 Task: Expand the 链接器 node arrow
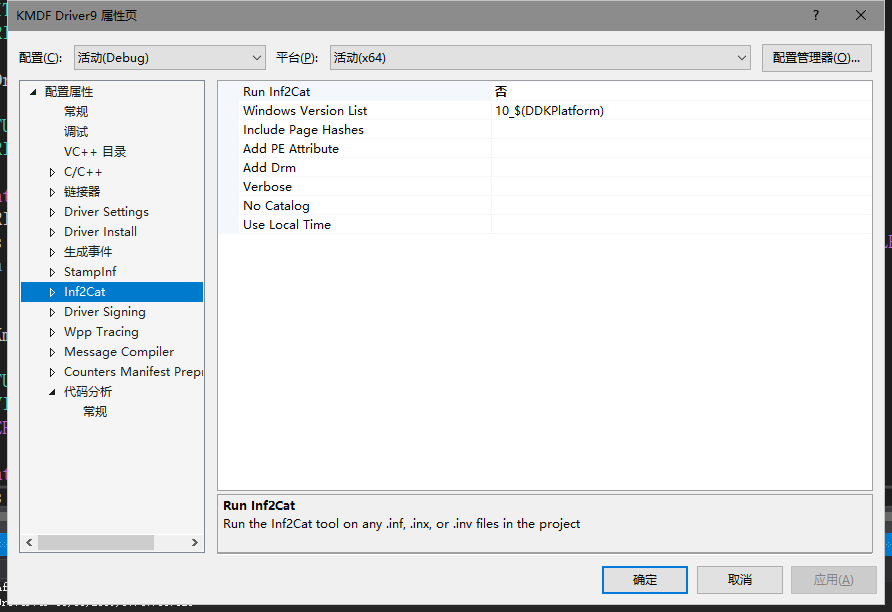(52, 192)
